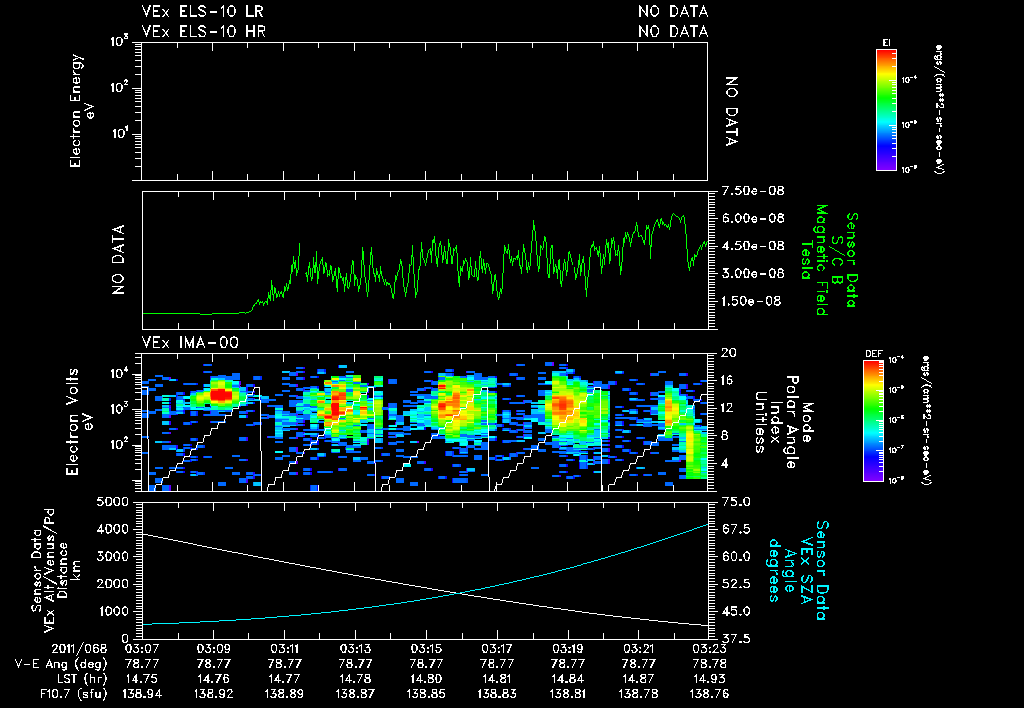Click the "Electron Energy eV" axis title
The height and width of the screenshot is (708, 1024).
(x=81, y=111)
